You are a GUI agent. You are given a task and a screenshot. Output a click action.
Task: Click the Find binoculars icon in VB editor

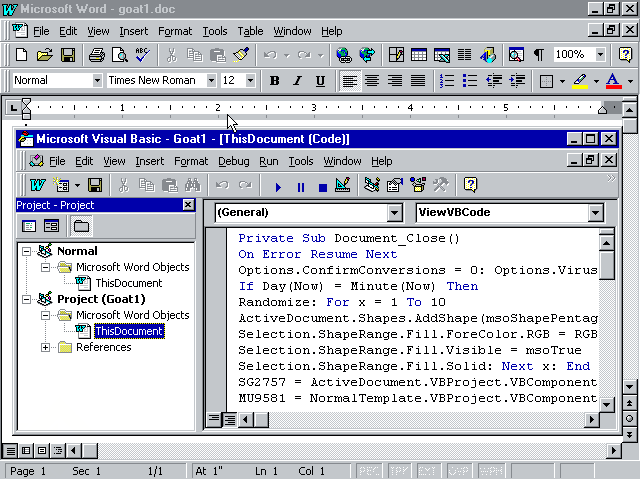coord(193,185)
